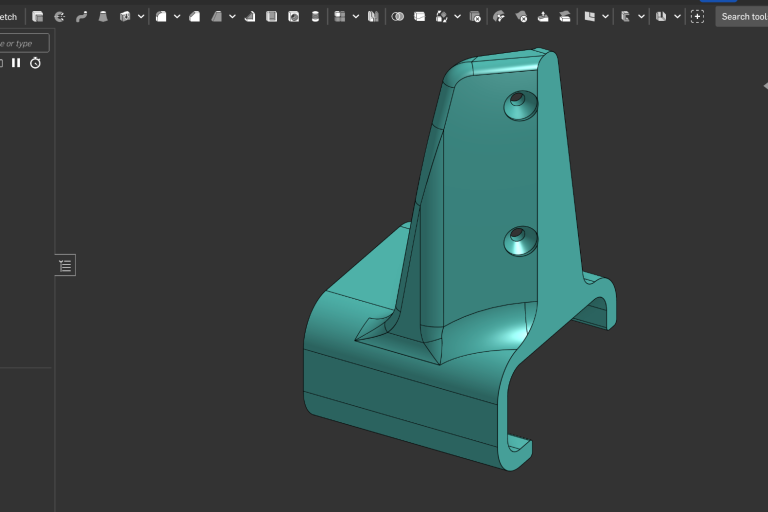Select the Boolean tool
Screen dimensions: 768x512
[x=398, y=17]
